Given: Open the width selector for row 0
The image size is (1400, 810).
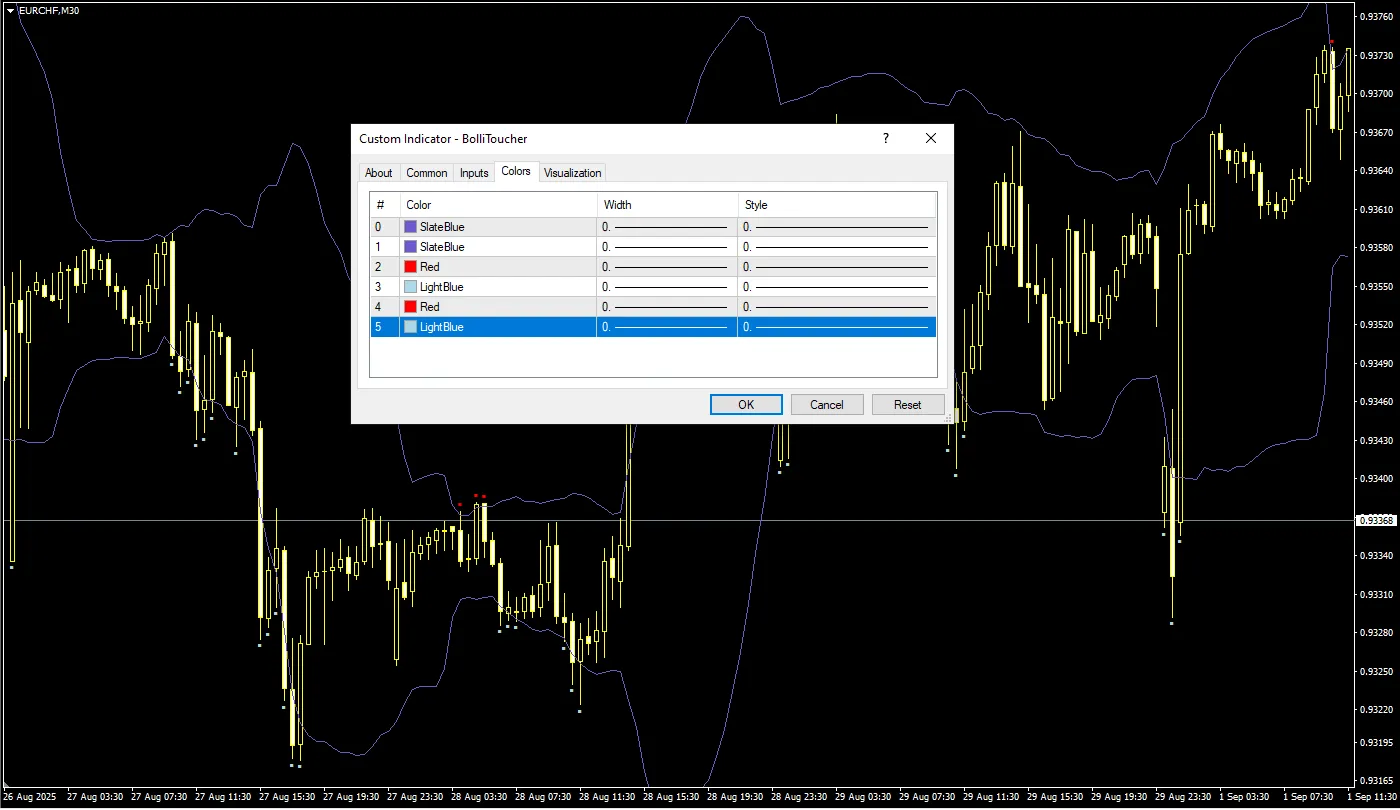Looking at the screenshot, I should point(667,227).
